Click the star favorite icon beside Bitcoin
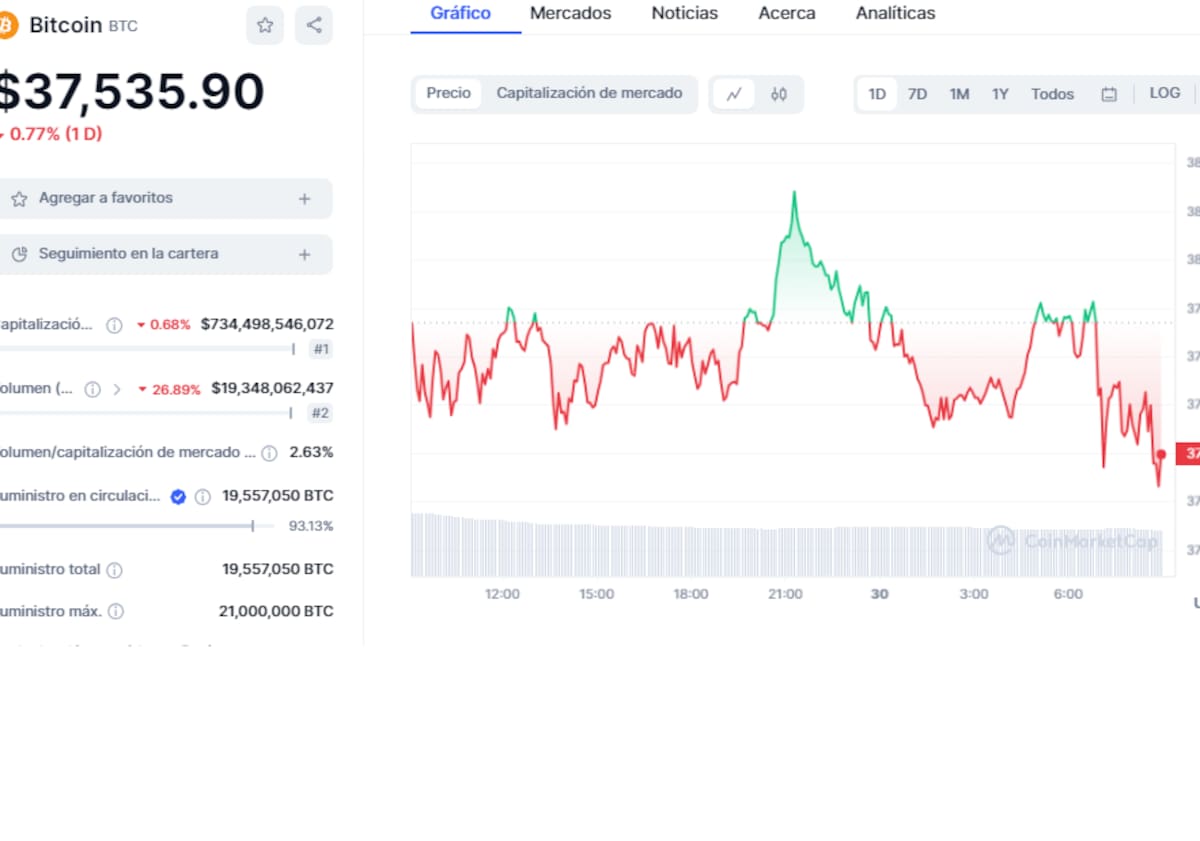This screenshot has width=1200, height=841. pos(265,25)
